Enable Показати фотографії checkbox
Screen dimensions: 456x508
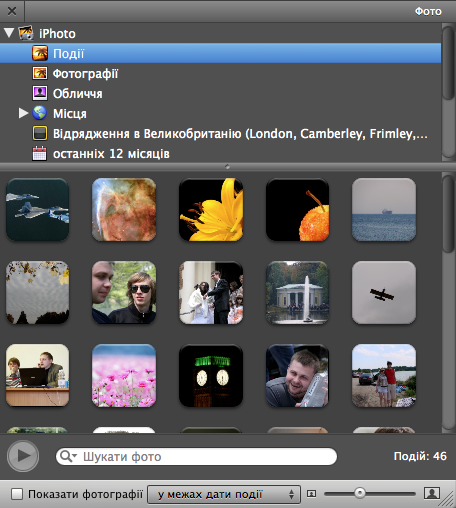[17, 494]
